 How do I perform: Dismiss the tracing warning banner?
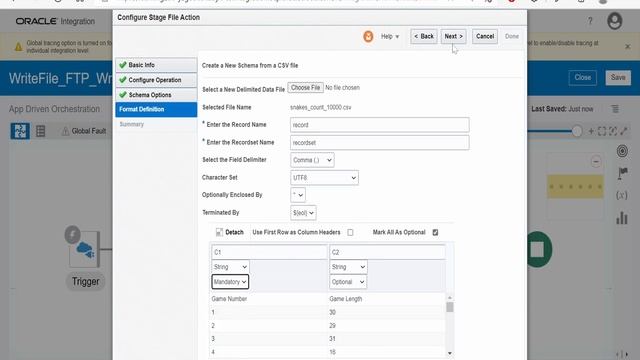[x=628, y=47]
